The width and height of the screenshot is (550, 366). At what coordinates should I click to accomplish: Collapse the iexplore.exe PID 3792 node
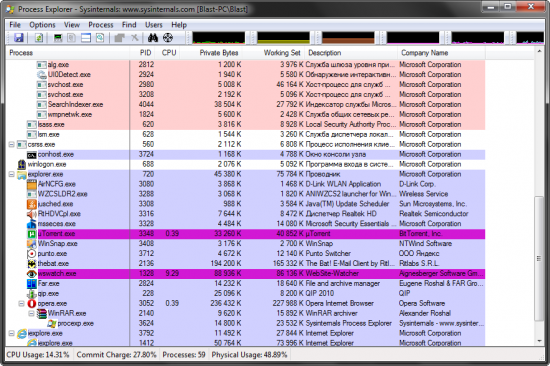(x=12, y=333)
